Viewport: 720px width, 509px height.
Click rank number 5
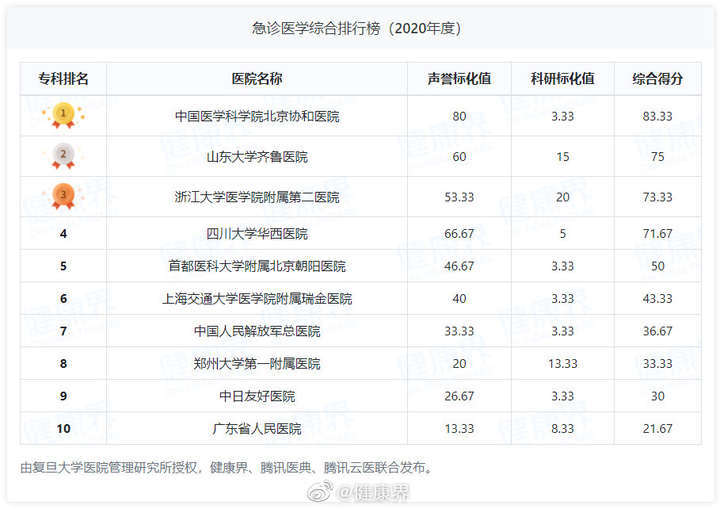tap(63, 266)
